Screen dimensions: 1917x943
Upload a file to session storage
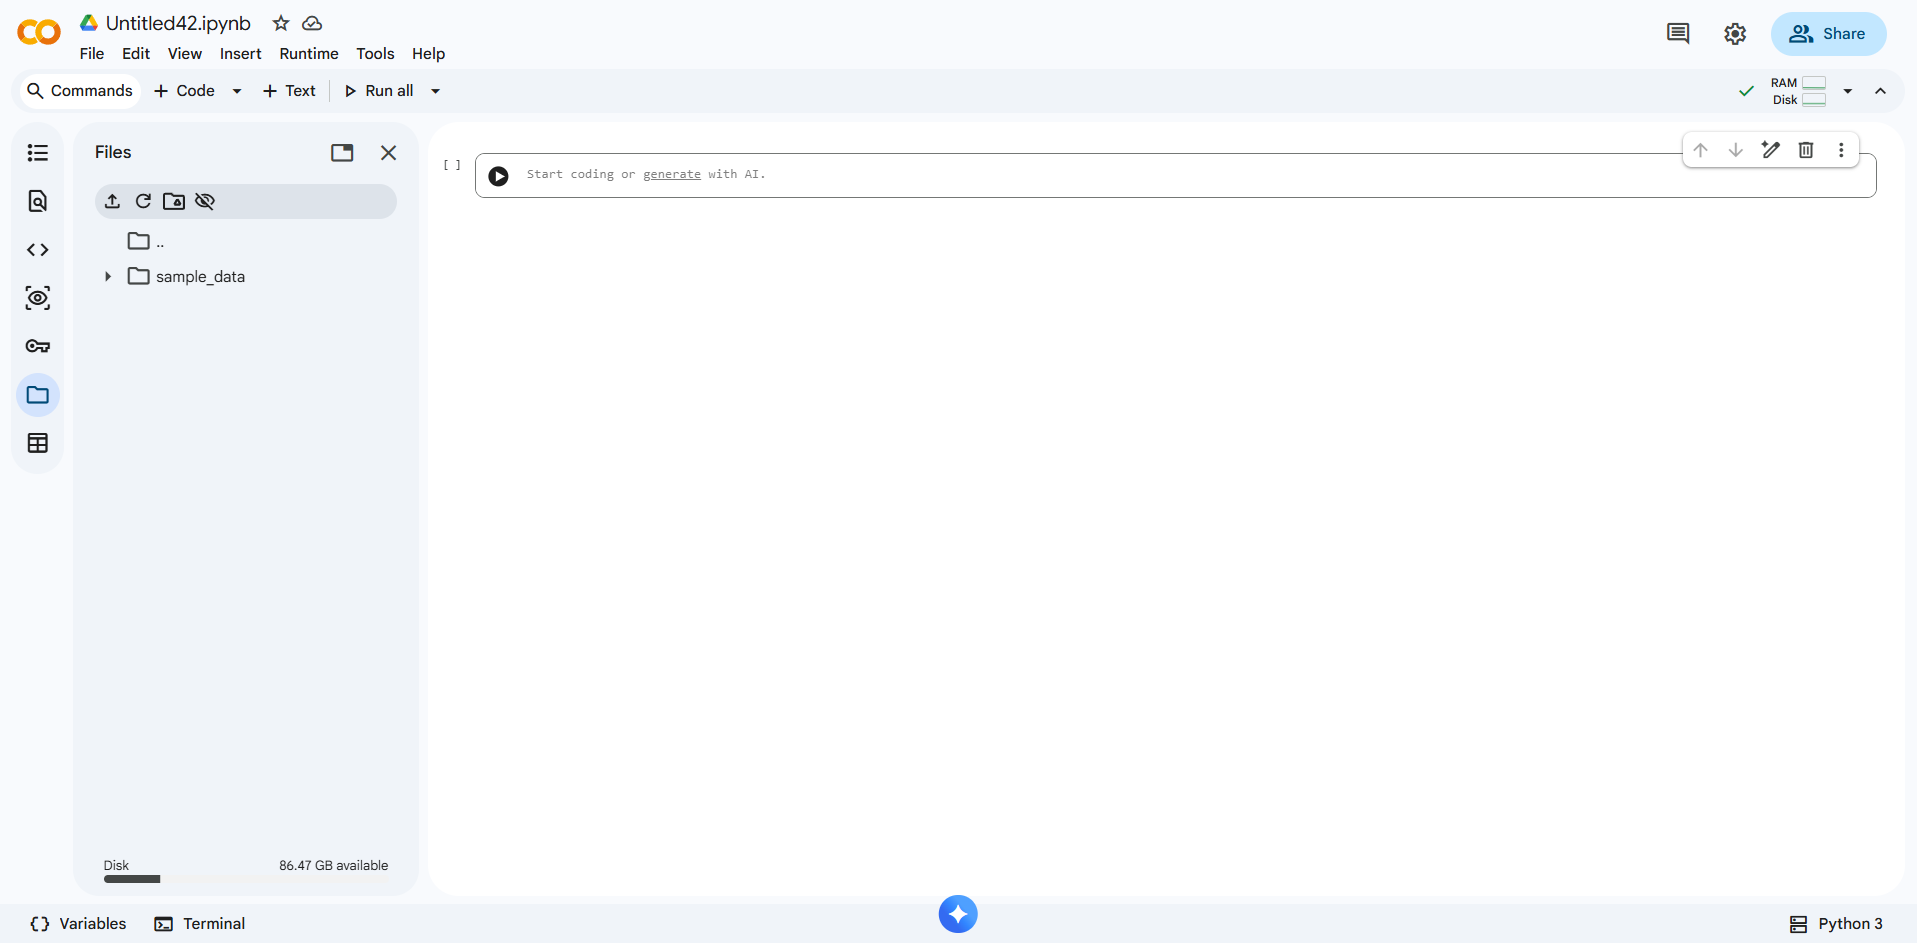(x=113, y=201)
